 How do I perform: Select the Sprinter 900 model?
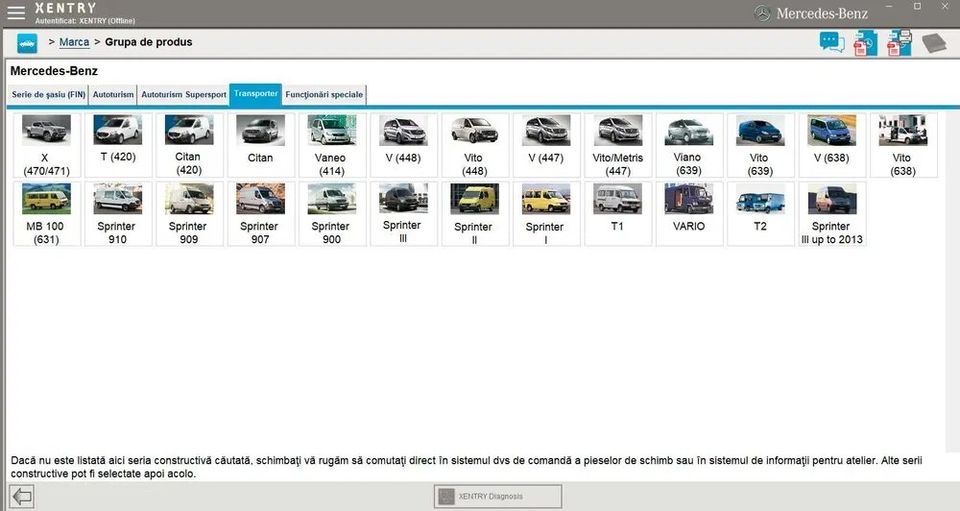(332, 214)
